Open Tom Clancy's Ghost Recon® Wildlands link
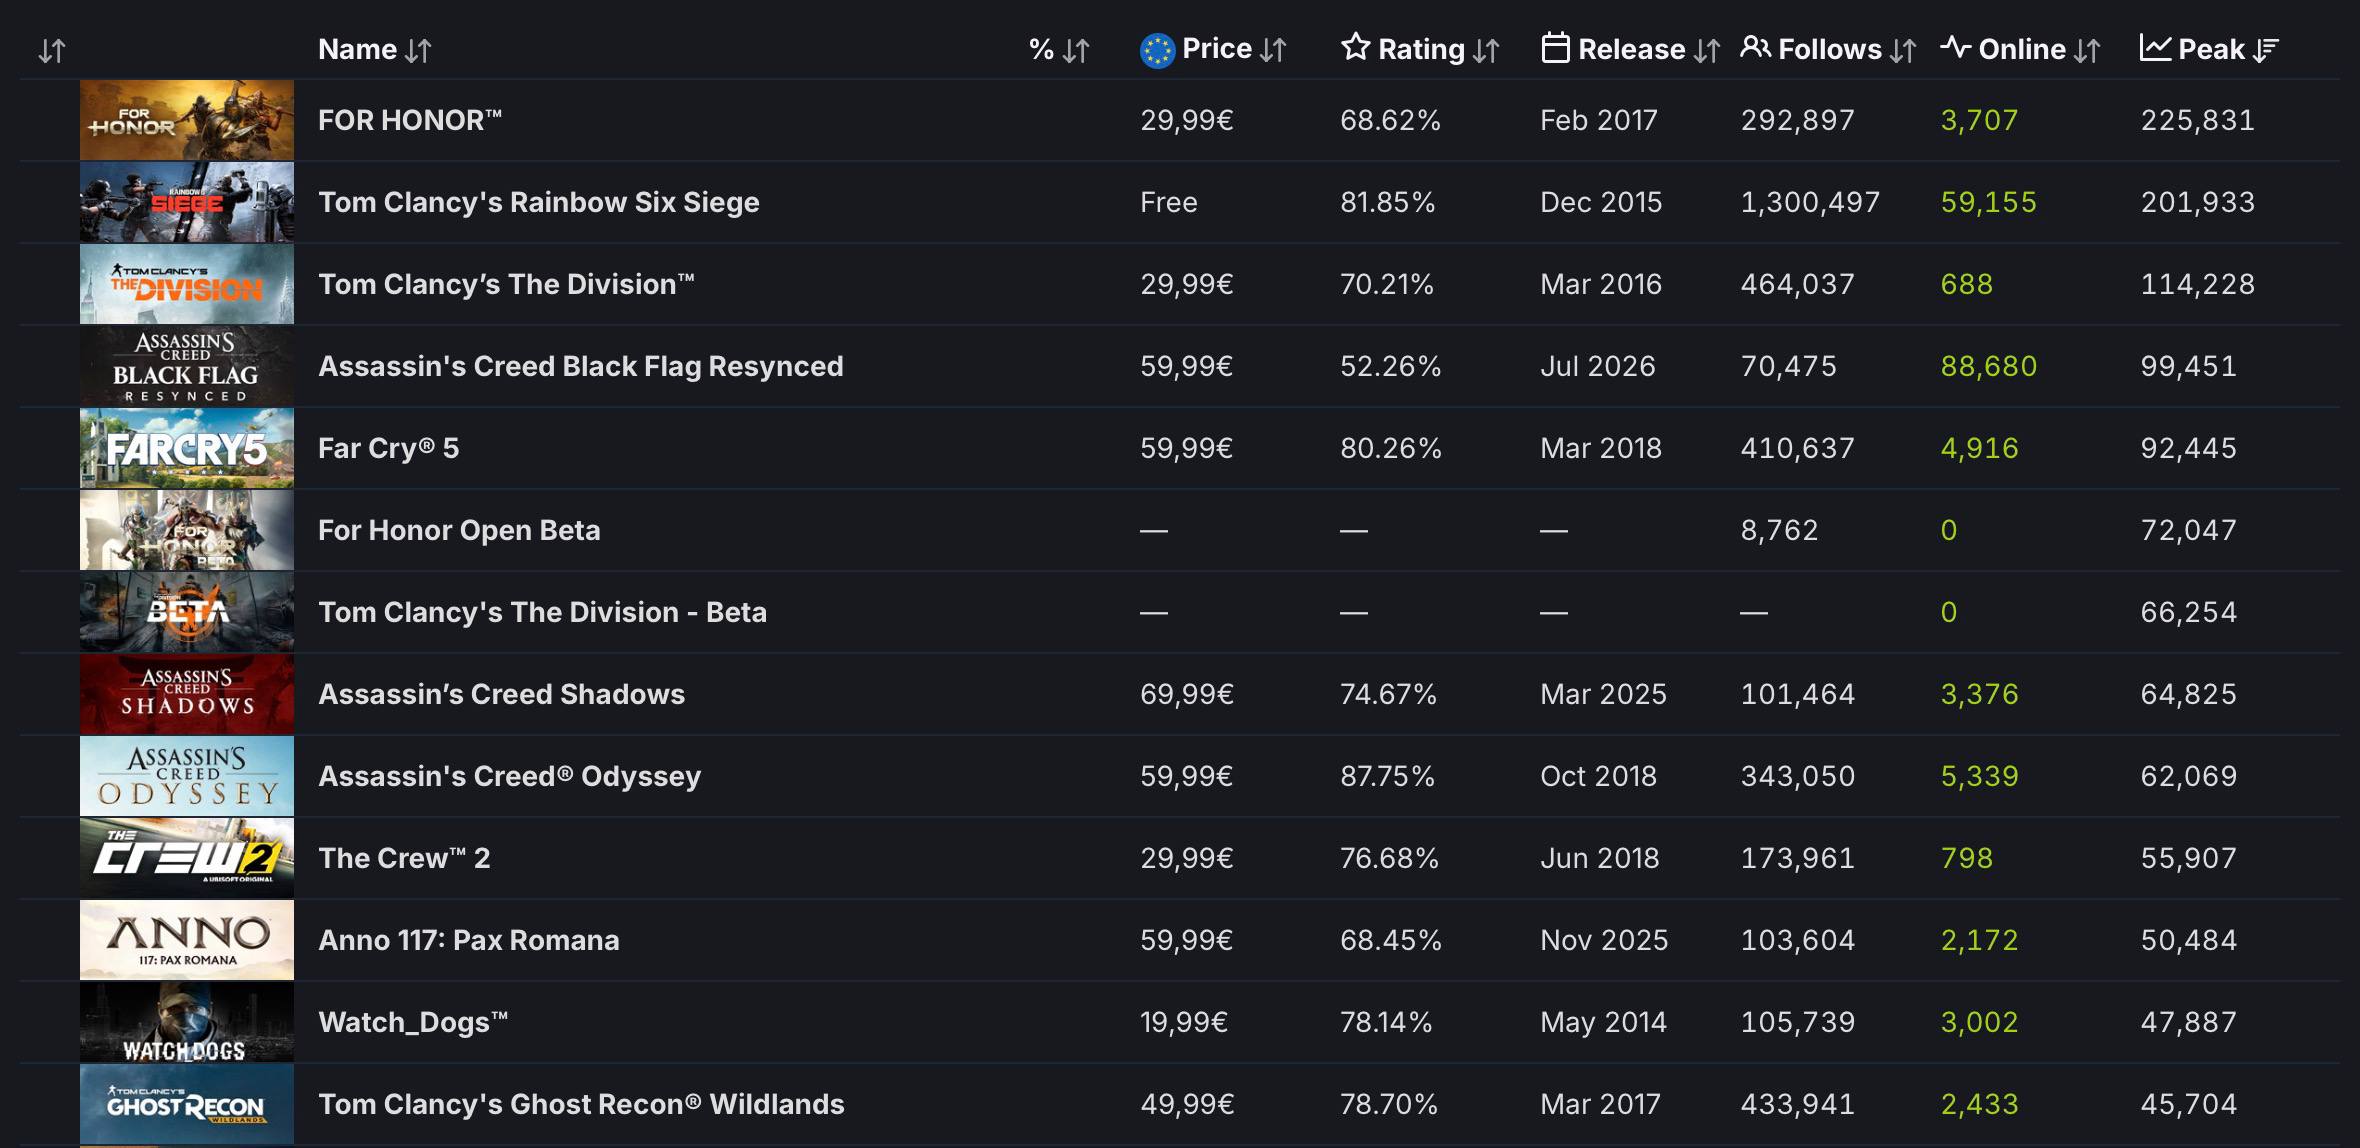 581,1104
